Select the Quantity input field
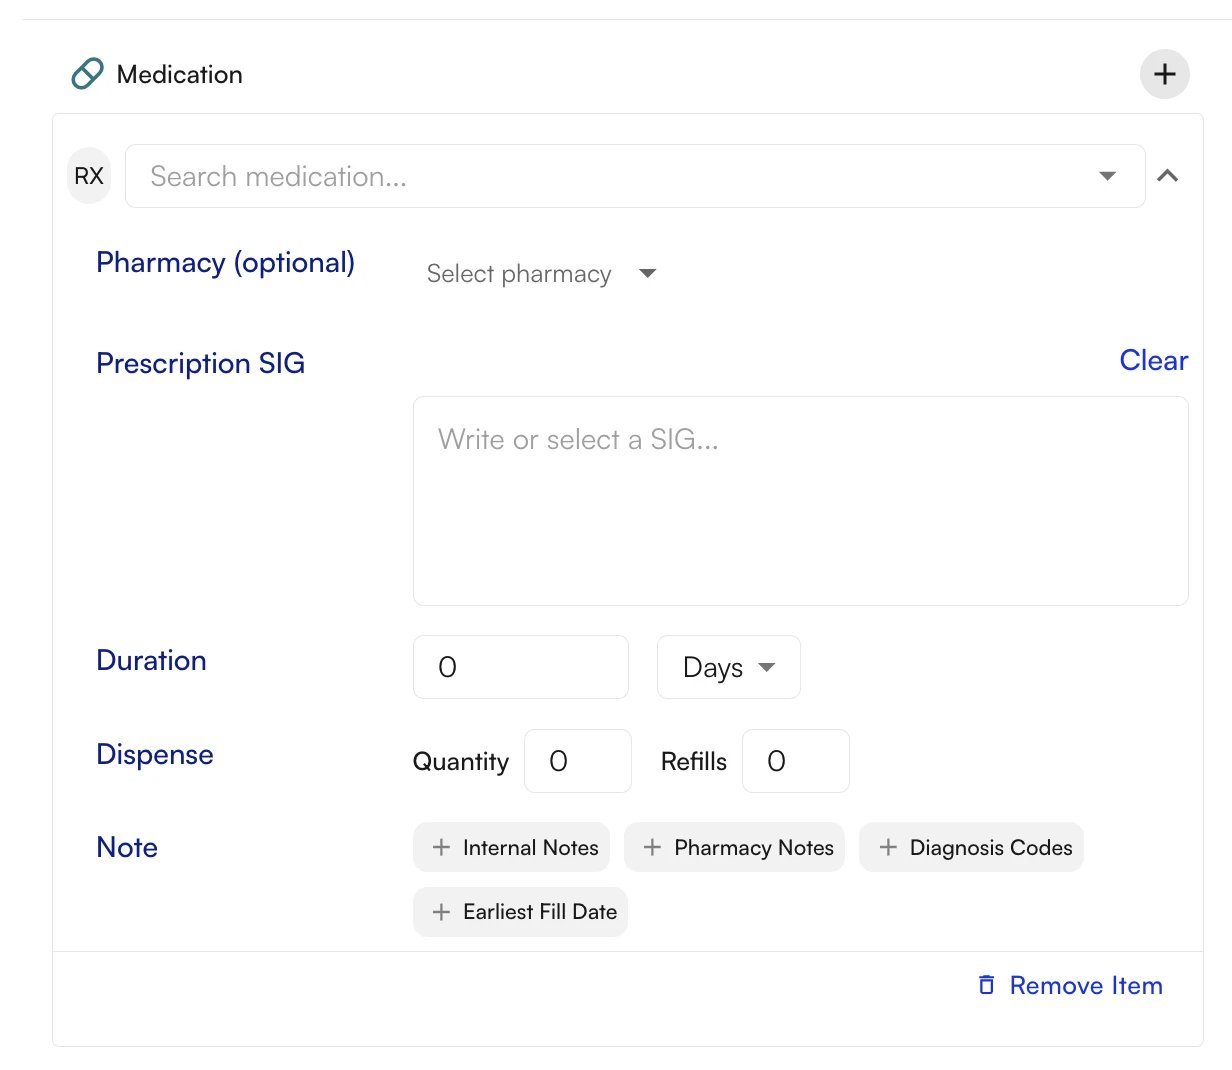Screen dimensions: 1232x1070 click(x=578, y=761)
